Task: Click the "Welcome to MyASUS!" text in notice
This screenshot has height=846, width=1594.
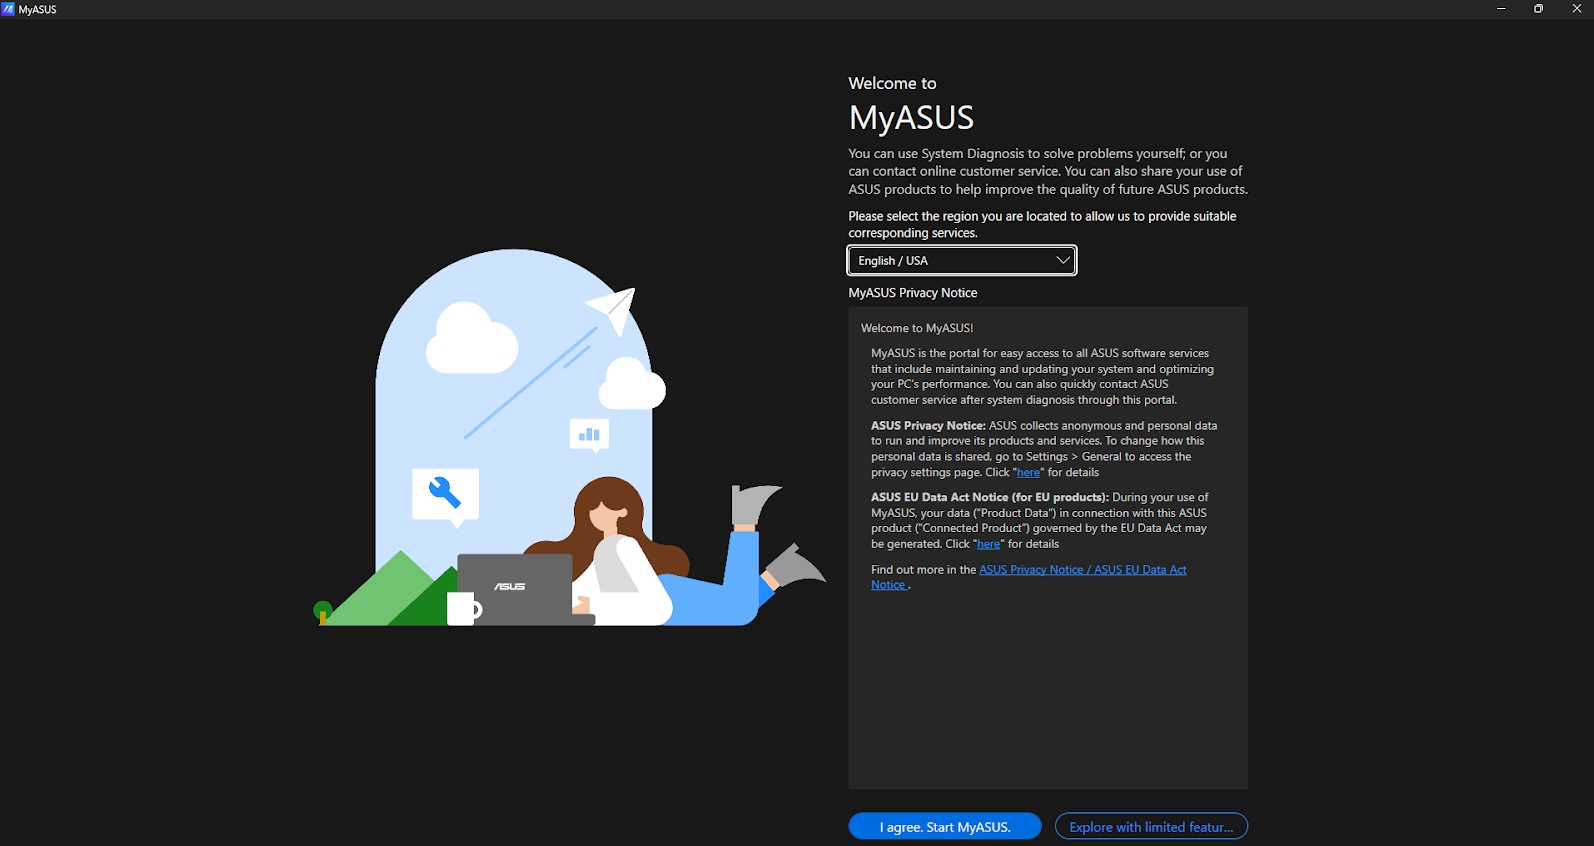Action: coord(917,328)
